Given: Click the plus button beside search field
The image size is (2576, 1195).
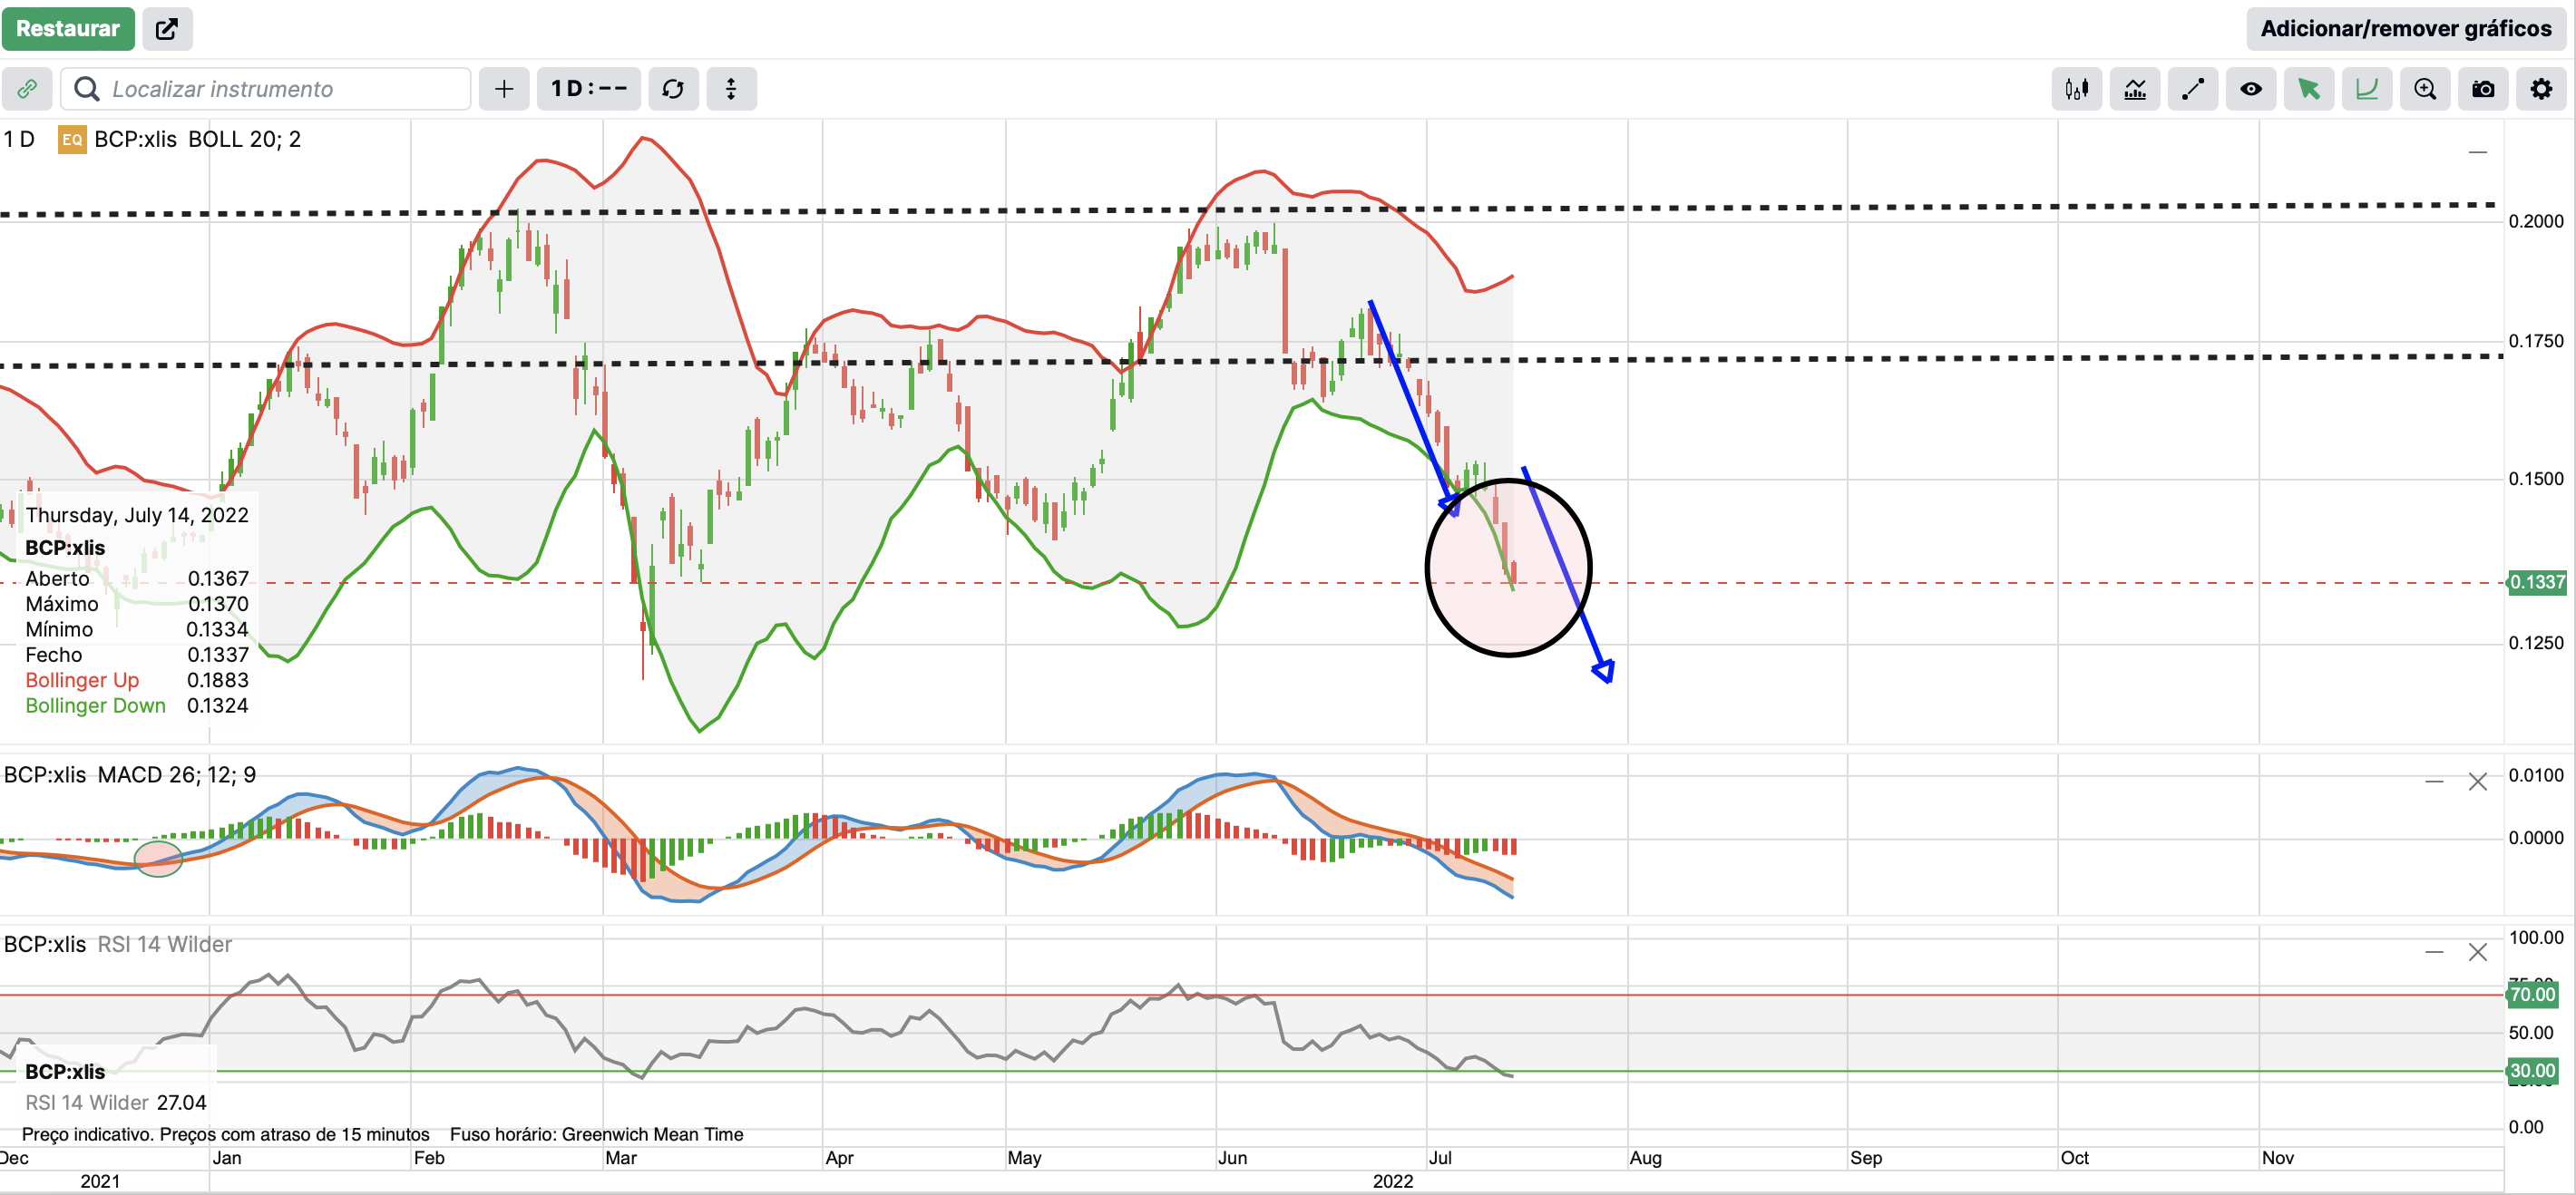Looking at the screenshot, I should pos(504,89).
